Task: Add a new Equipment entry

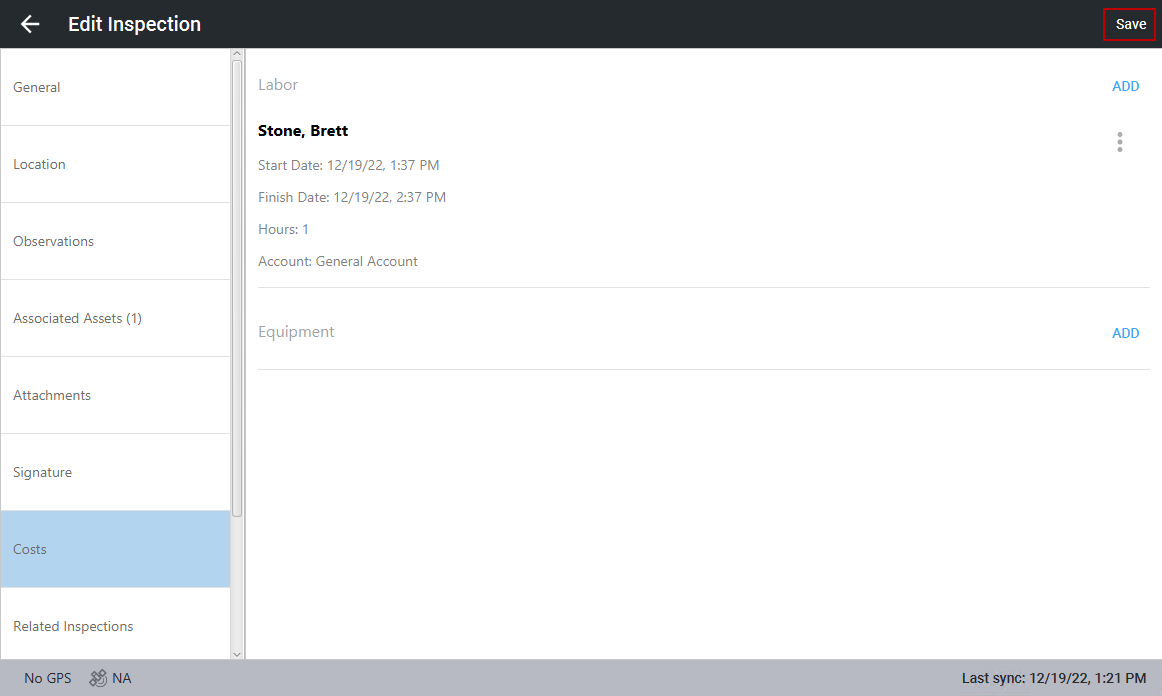Action: 1125,333
